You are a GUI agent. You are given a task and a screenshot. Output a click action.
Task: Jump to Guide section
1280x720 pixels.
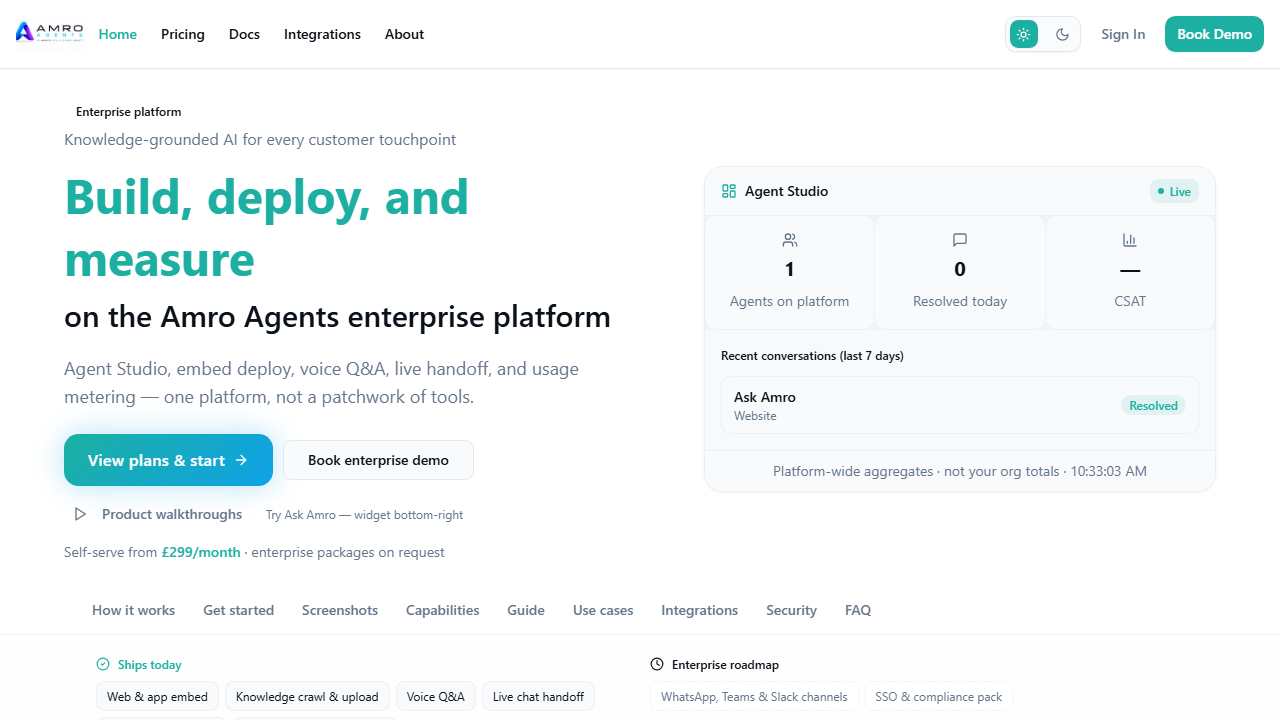(526, 610)
